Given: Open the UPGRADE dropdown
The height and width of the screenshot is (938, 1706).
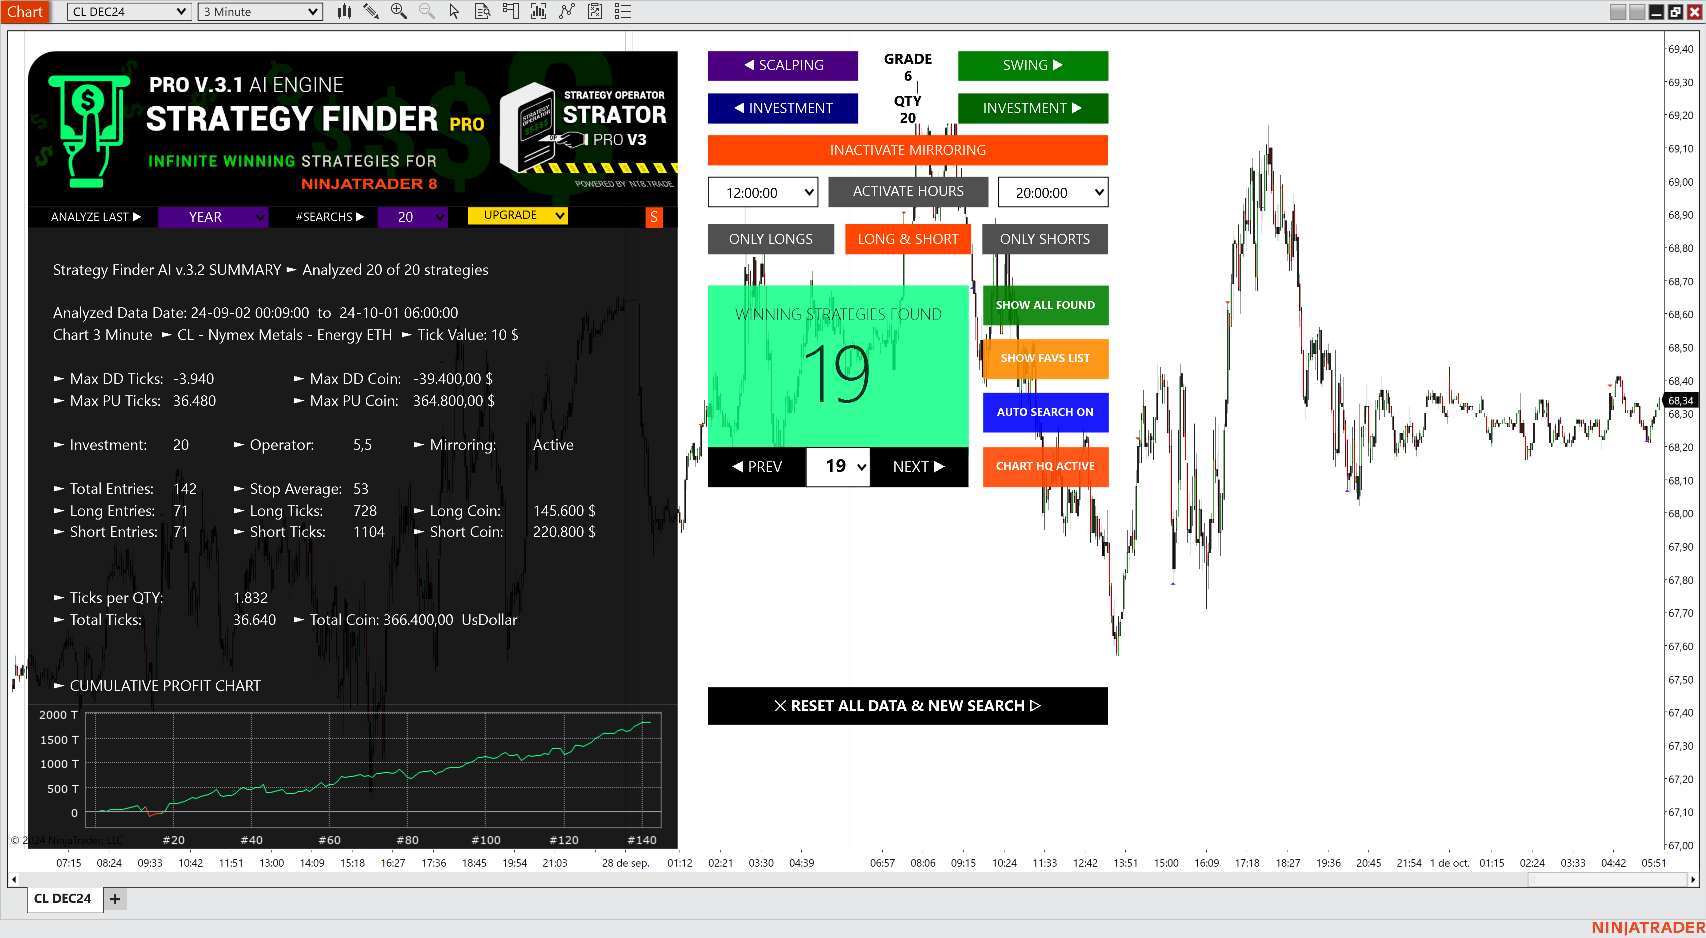Looking at the screenshot, I should (518, 215).
